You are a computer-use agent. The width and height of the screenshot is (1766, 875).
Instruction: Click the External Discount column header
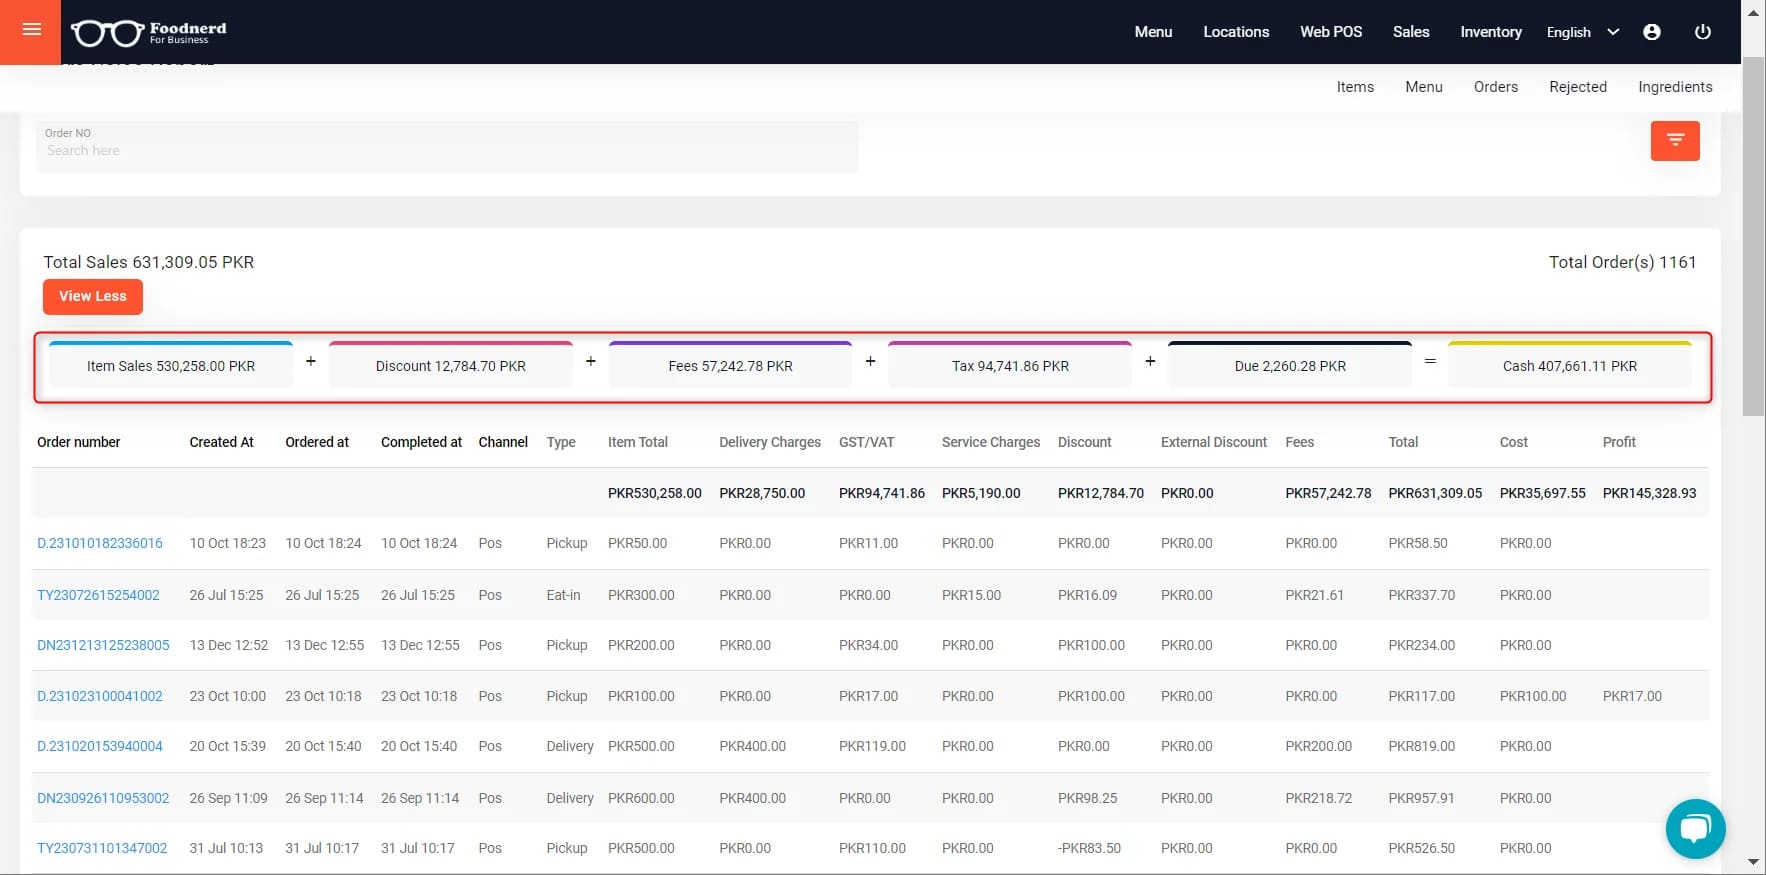click(x=1214, y=442)
